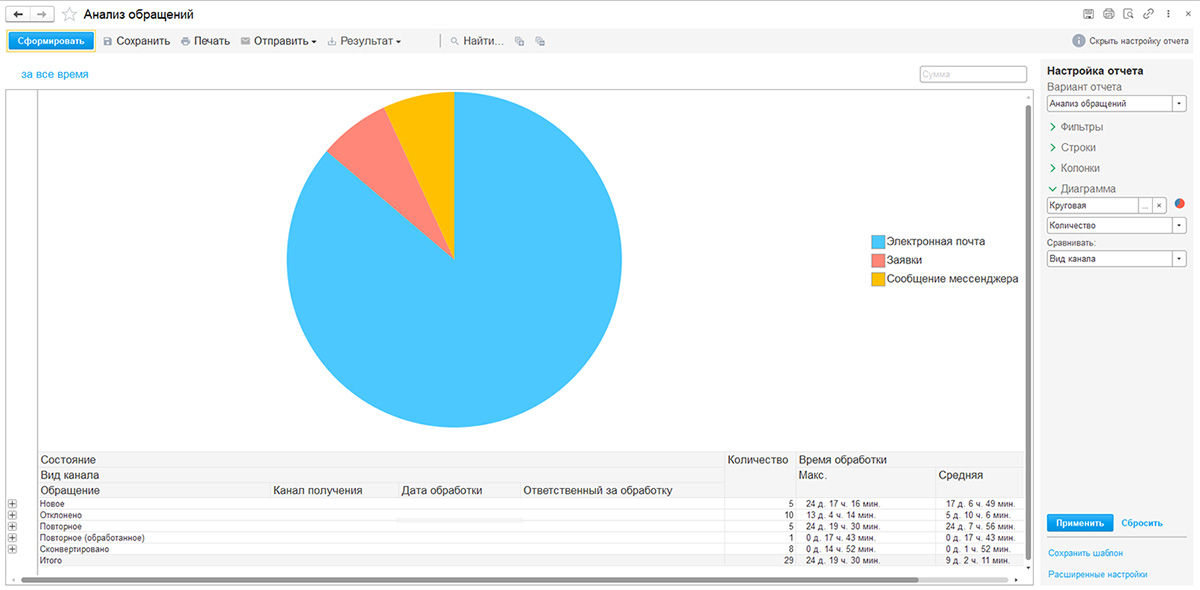
Task: Click the printer icon in title bar
Action: (1108, 14)
